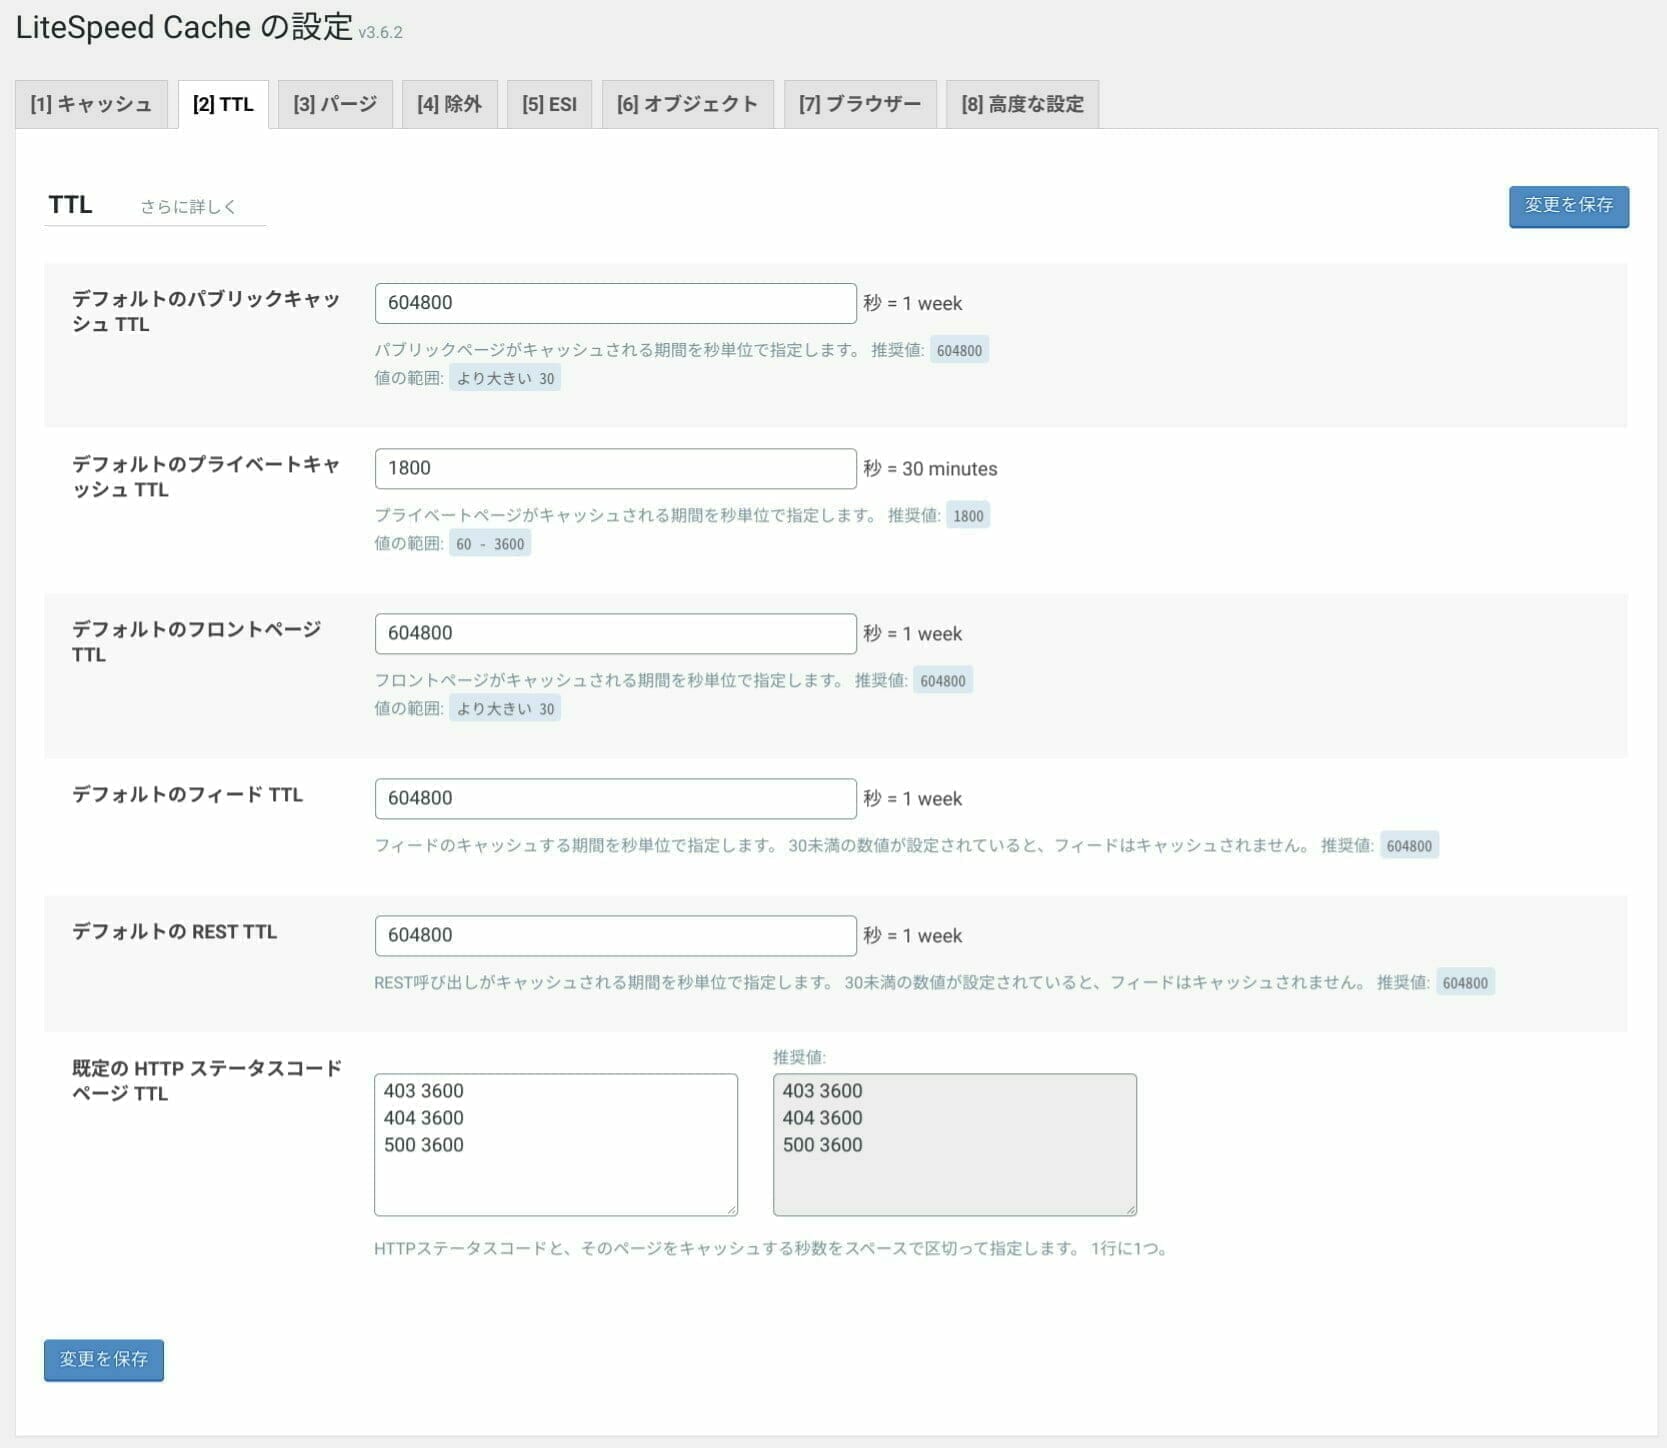Click the より大きい 30 range badge under public cache

505,378
